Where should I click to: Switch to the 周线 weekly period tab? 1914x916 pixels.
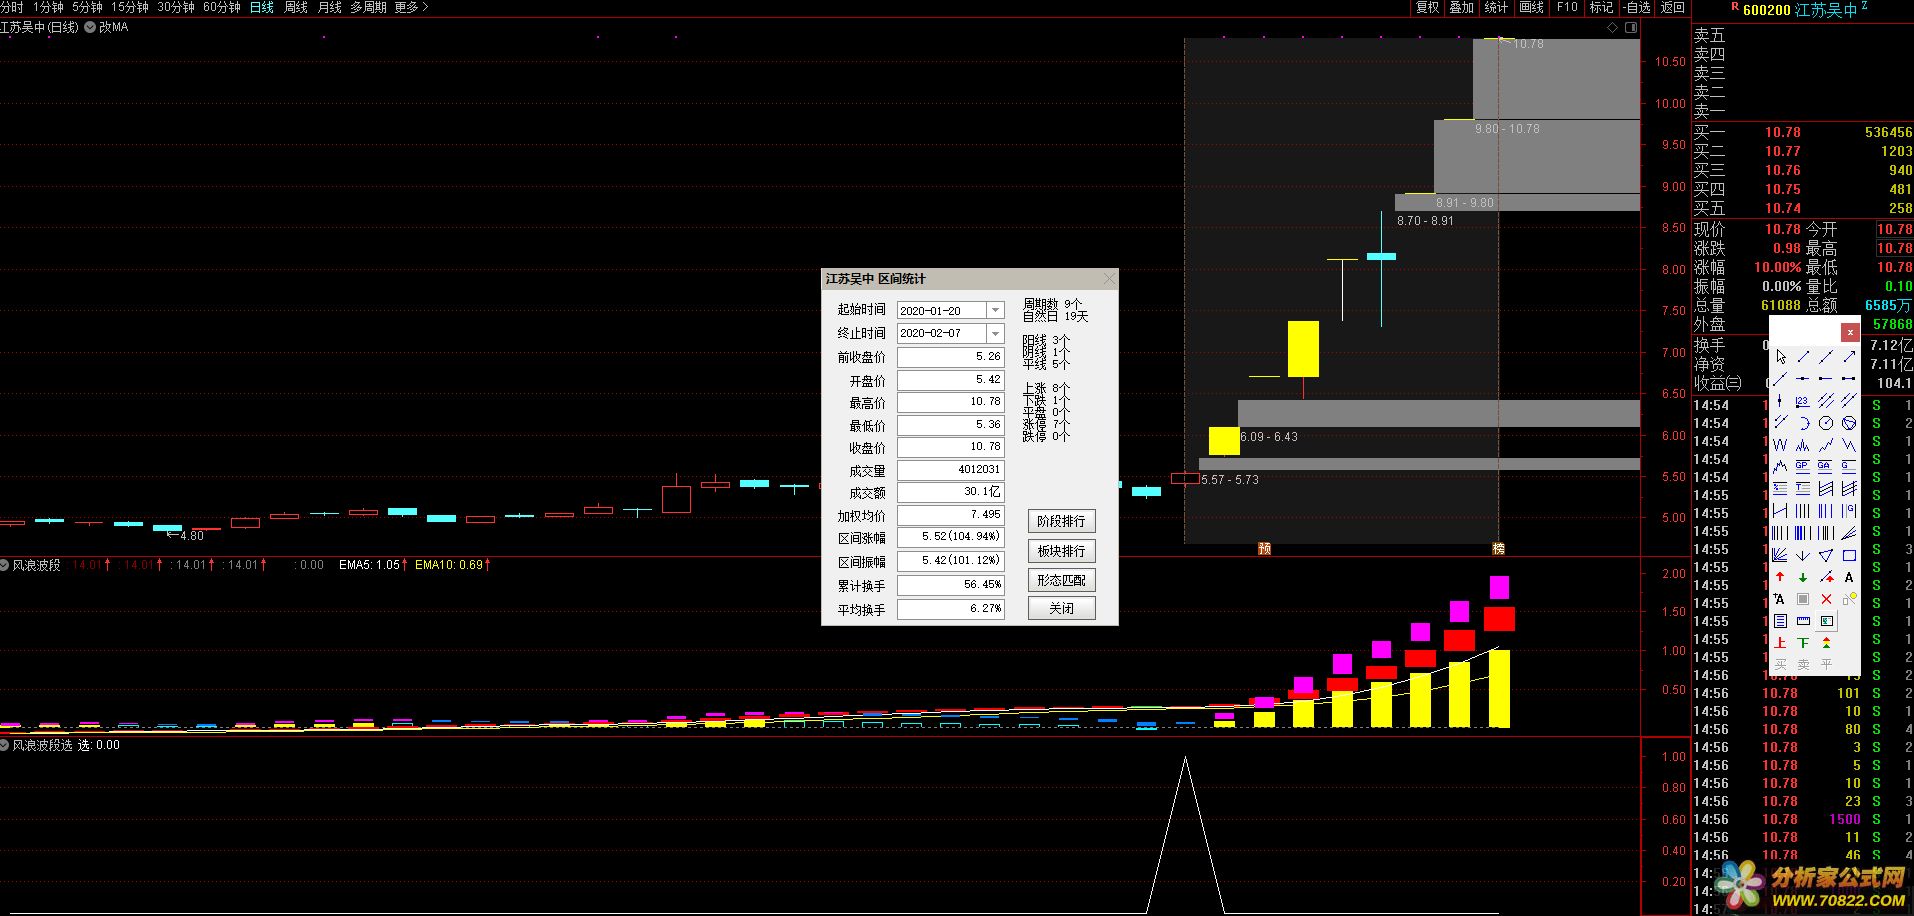pos(296,7)
